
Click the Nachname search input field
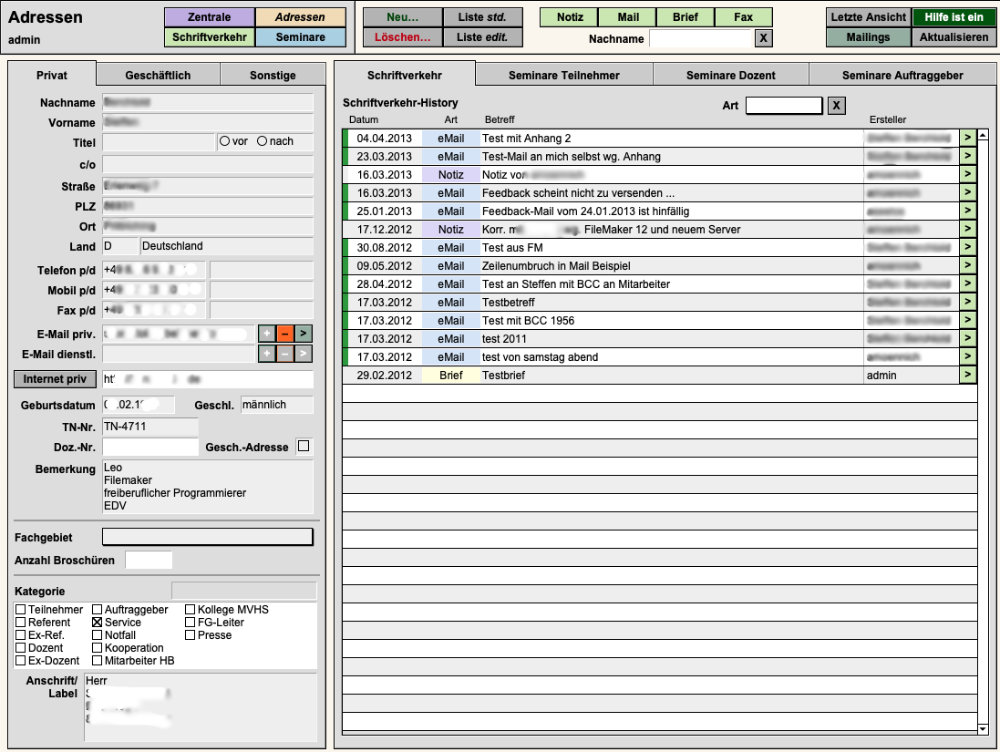pos(700,39)
